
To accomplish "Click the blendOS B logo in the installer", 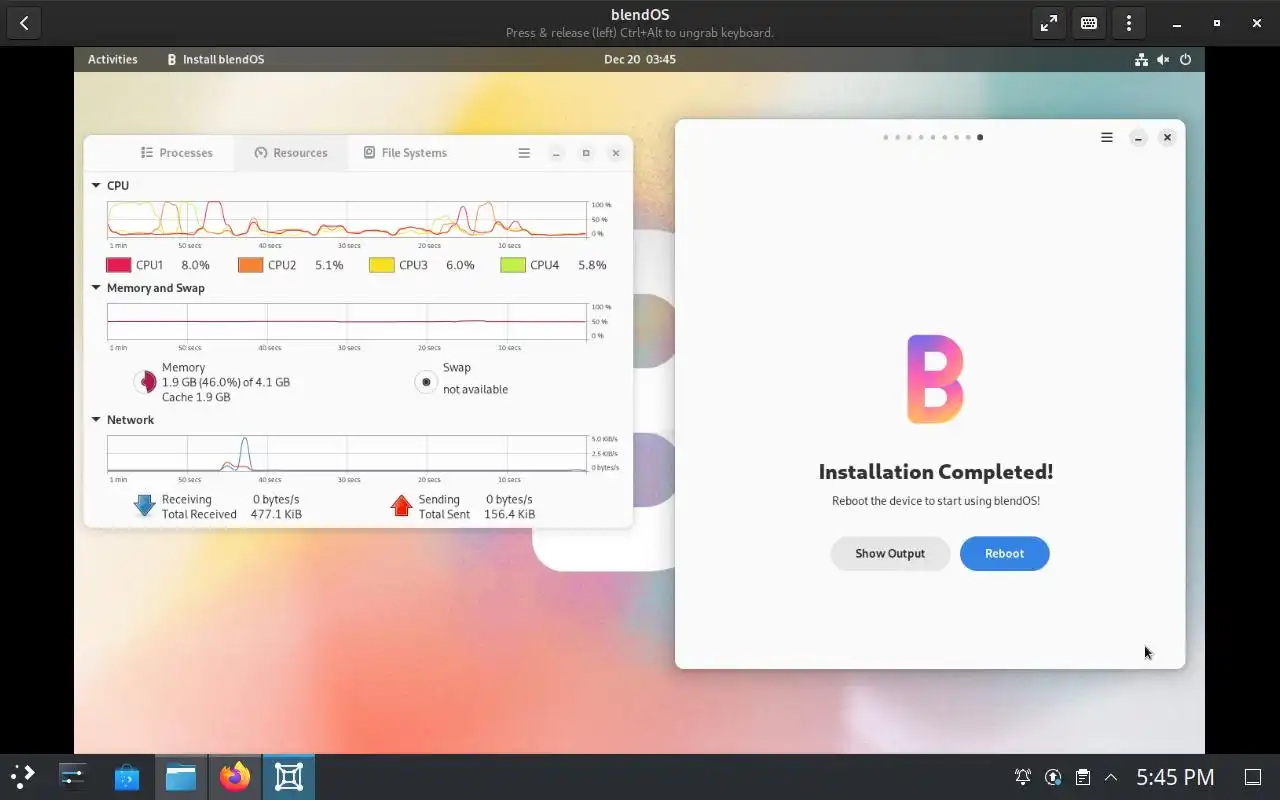I will 935,379.
